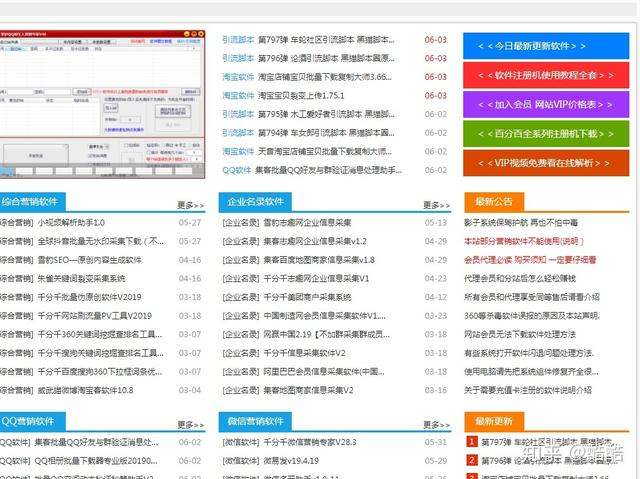Open 阿里巴巴会员信息采集软件 link
The width and height of the screenshot is (640, 479).
coord(324,372)
